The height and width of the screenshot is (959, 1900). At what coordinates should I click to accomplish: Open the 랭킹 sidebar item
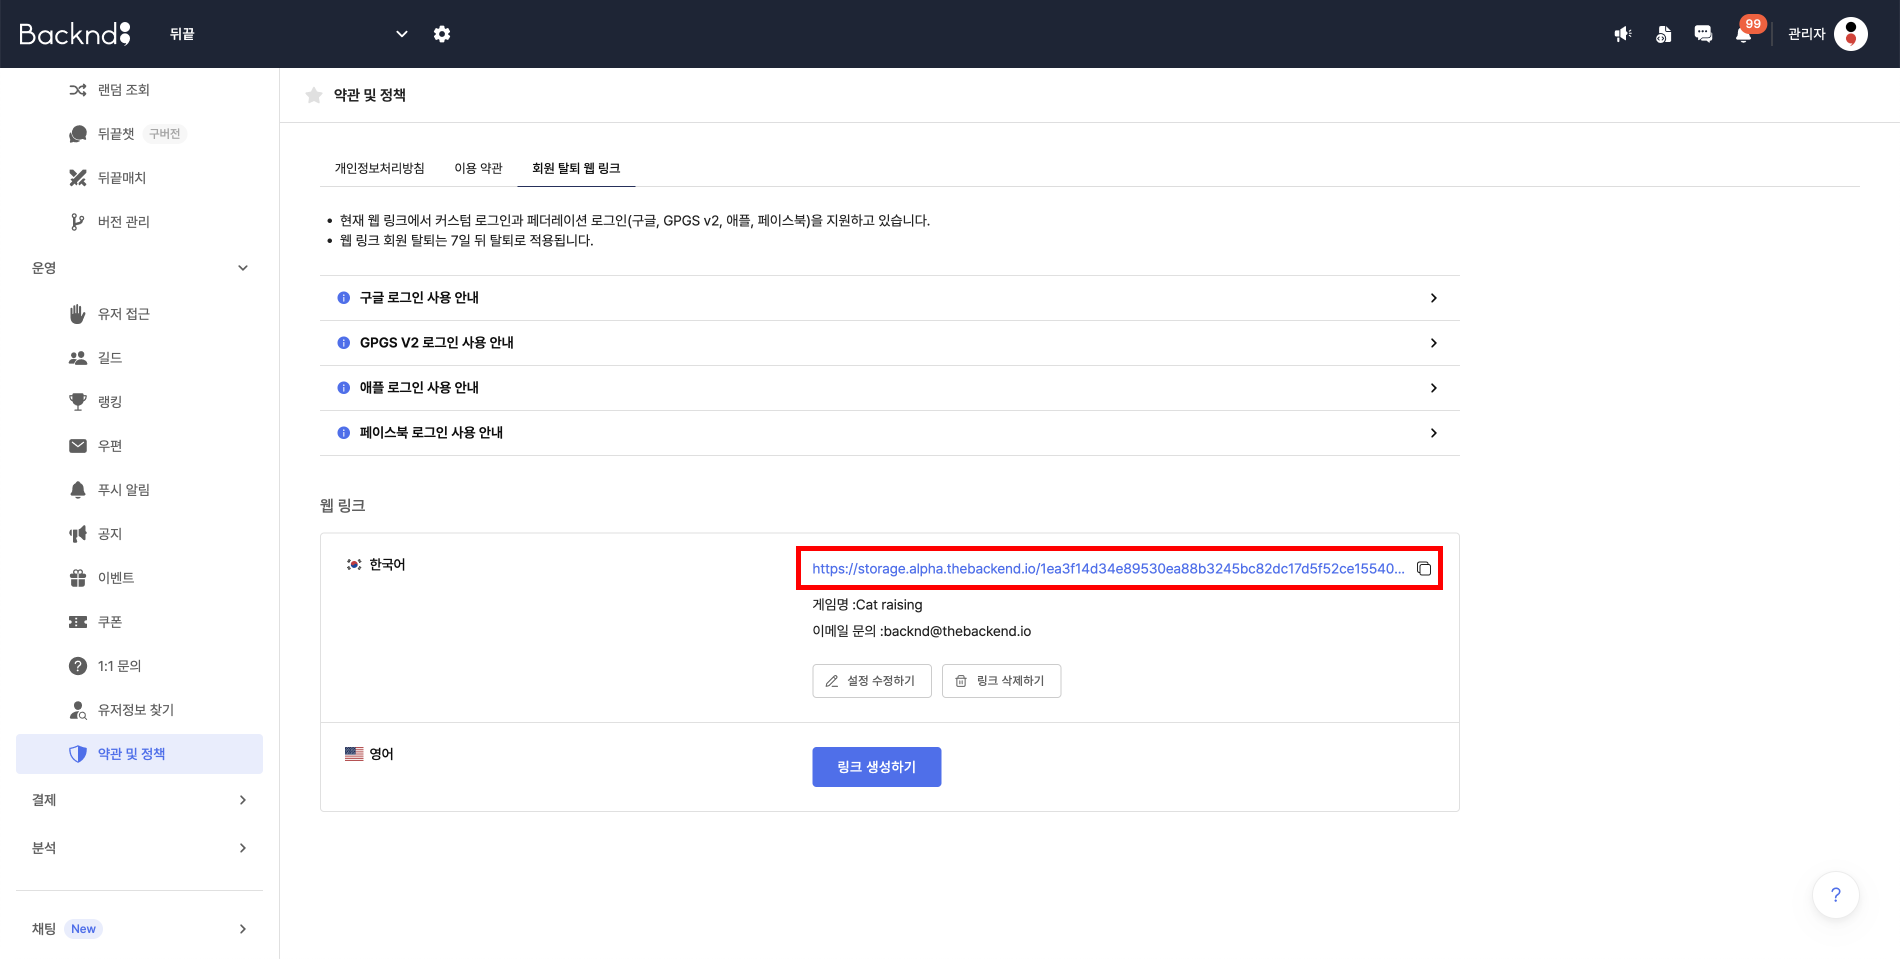pyautogui.click(x=110, y=402)
